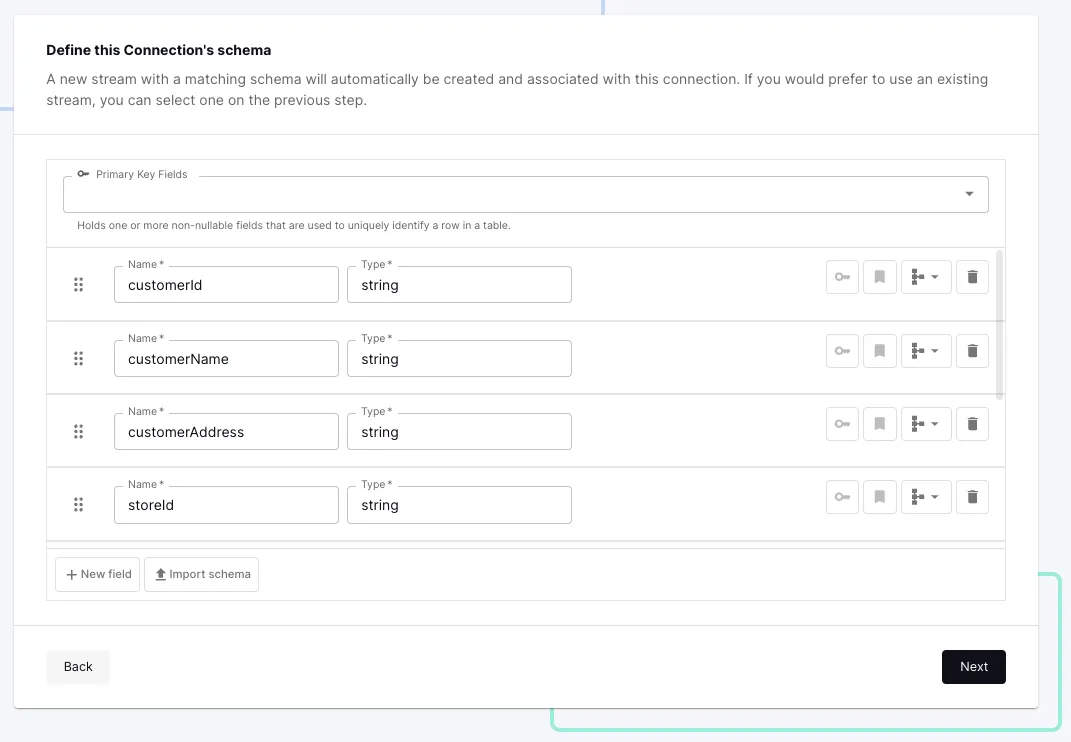The width and height of the screenshot is (1071, 742).
Task: Click the customerName Name field
Action: click(226, 359)
